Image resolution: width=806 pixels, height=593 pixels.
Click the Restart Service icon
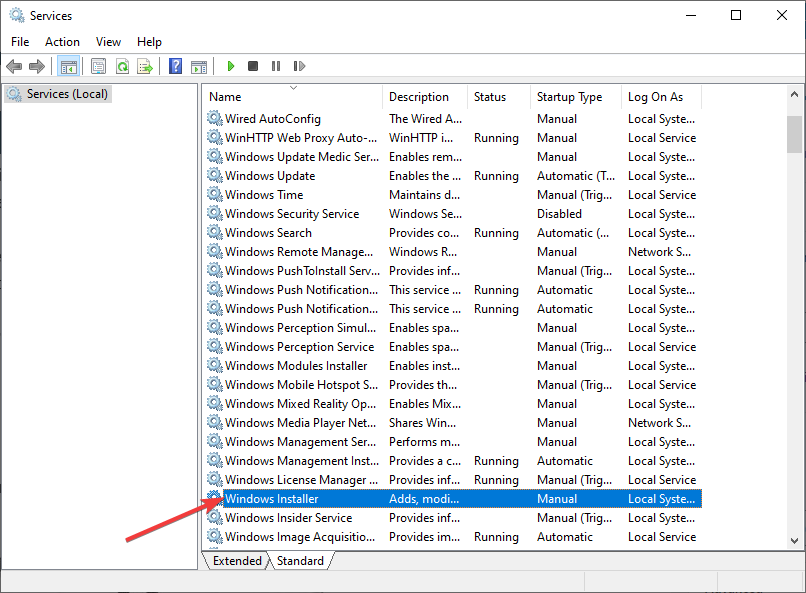299,66
